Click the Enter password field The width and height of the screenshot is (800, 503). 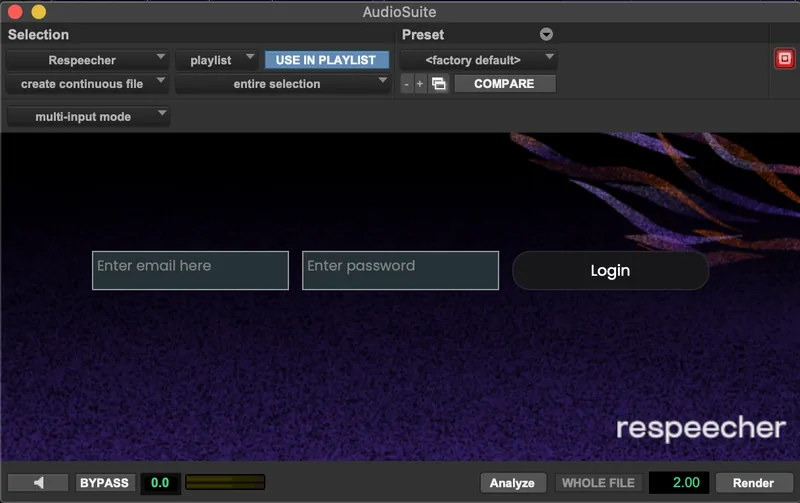(401, 270)
